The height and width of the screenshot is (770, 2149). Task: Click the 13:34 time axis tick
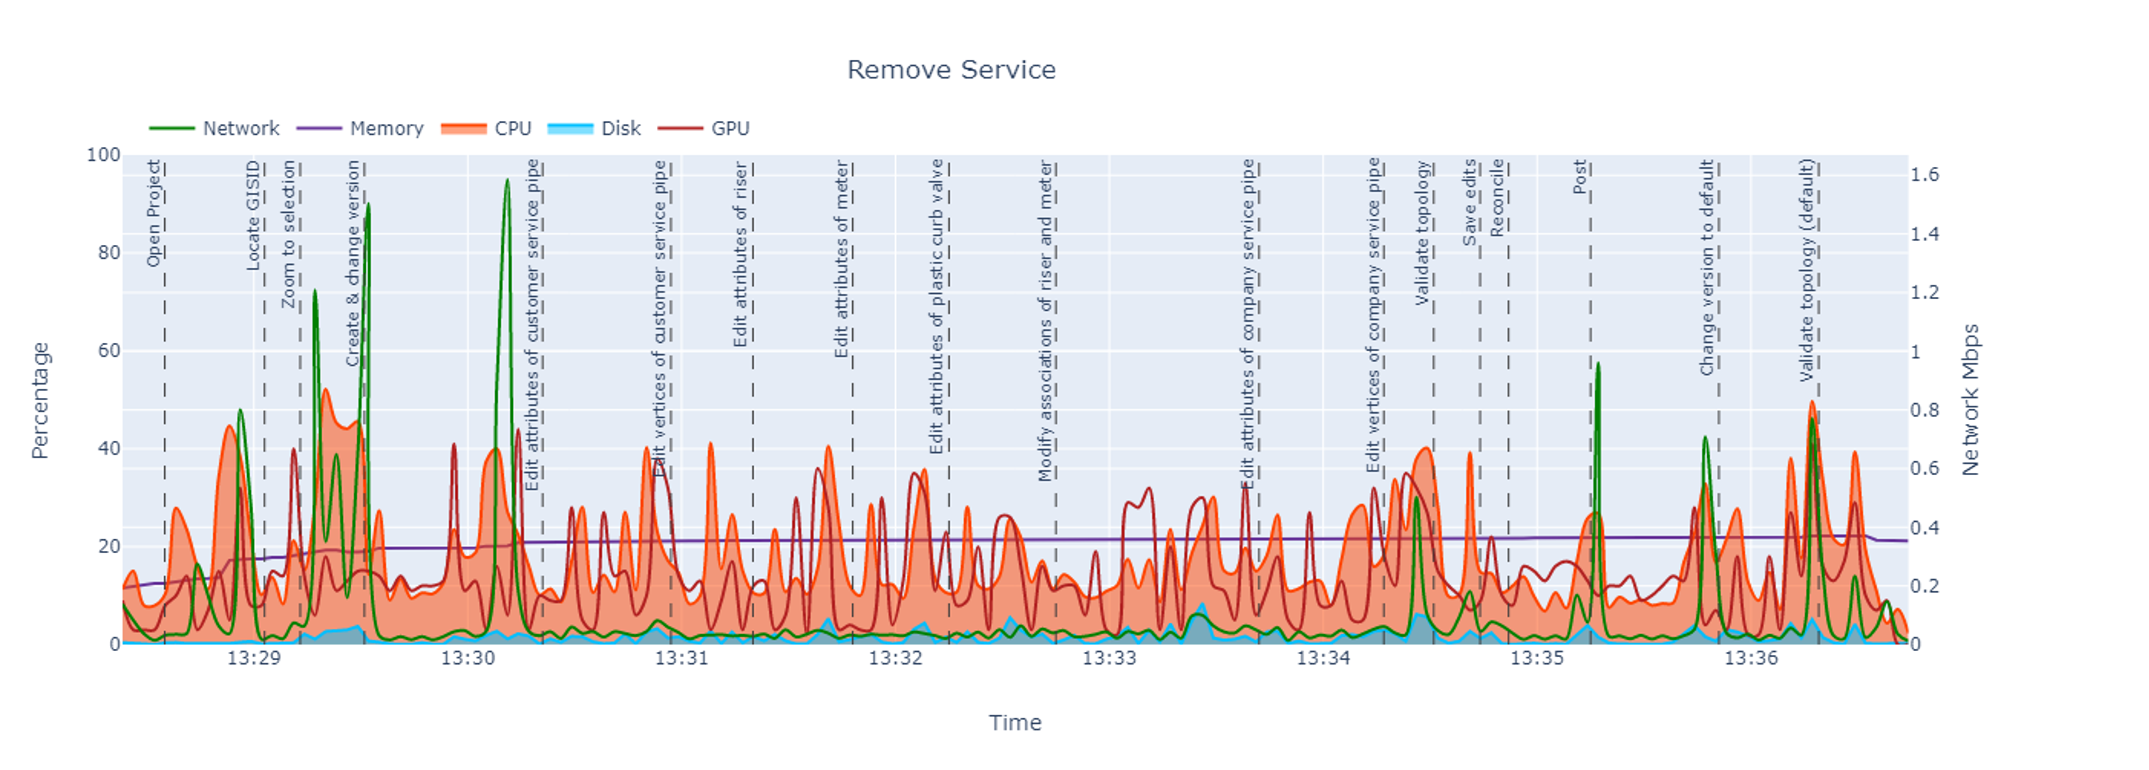1323,657
